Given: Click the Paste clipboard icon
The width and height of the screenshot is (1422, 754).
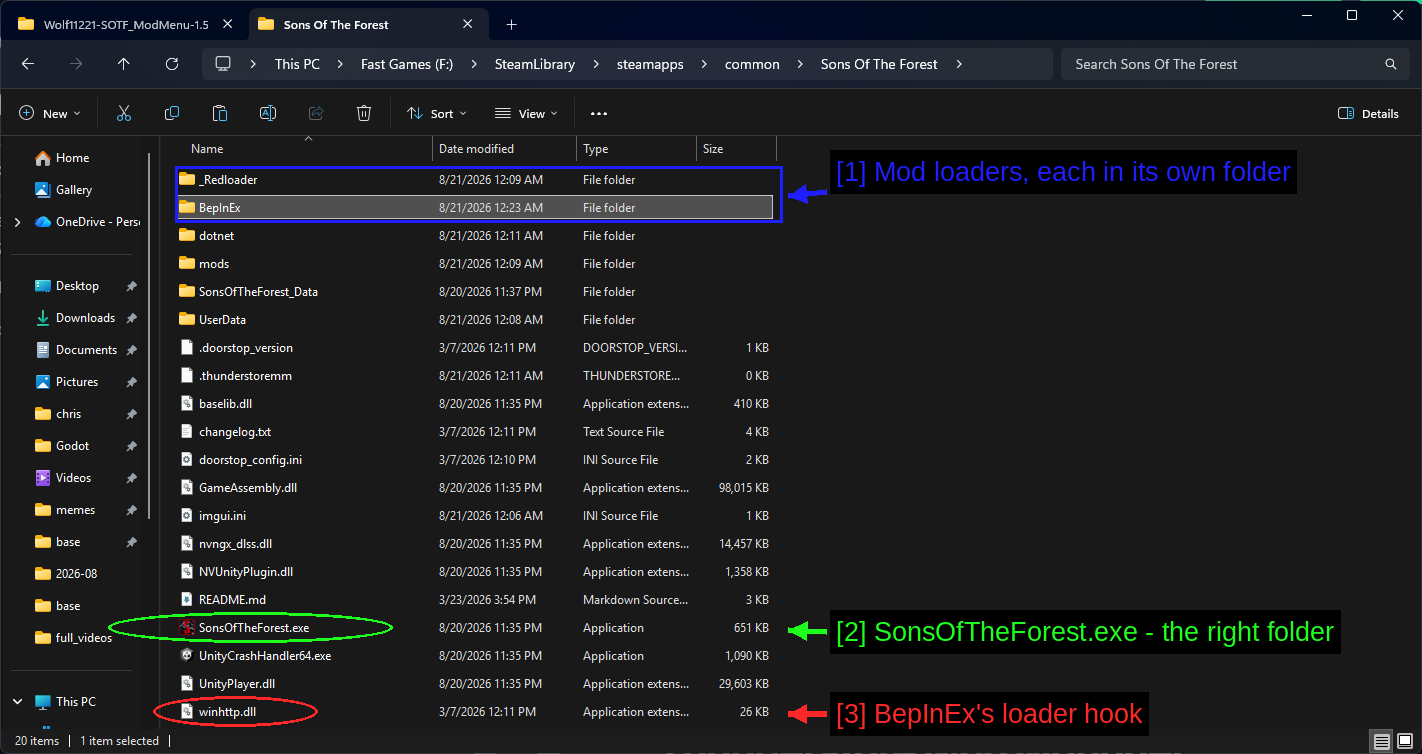Looking at the screenshot, I should point(220,114).
